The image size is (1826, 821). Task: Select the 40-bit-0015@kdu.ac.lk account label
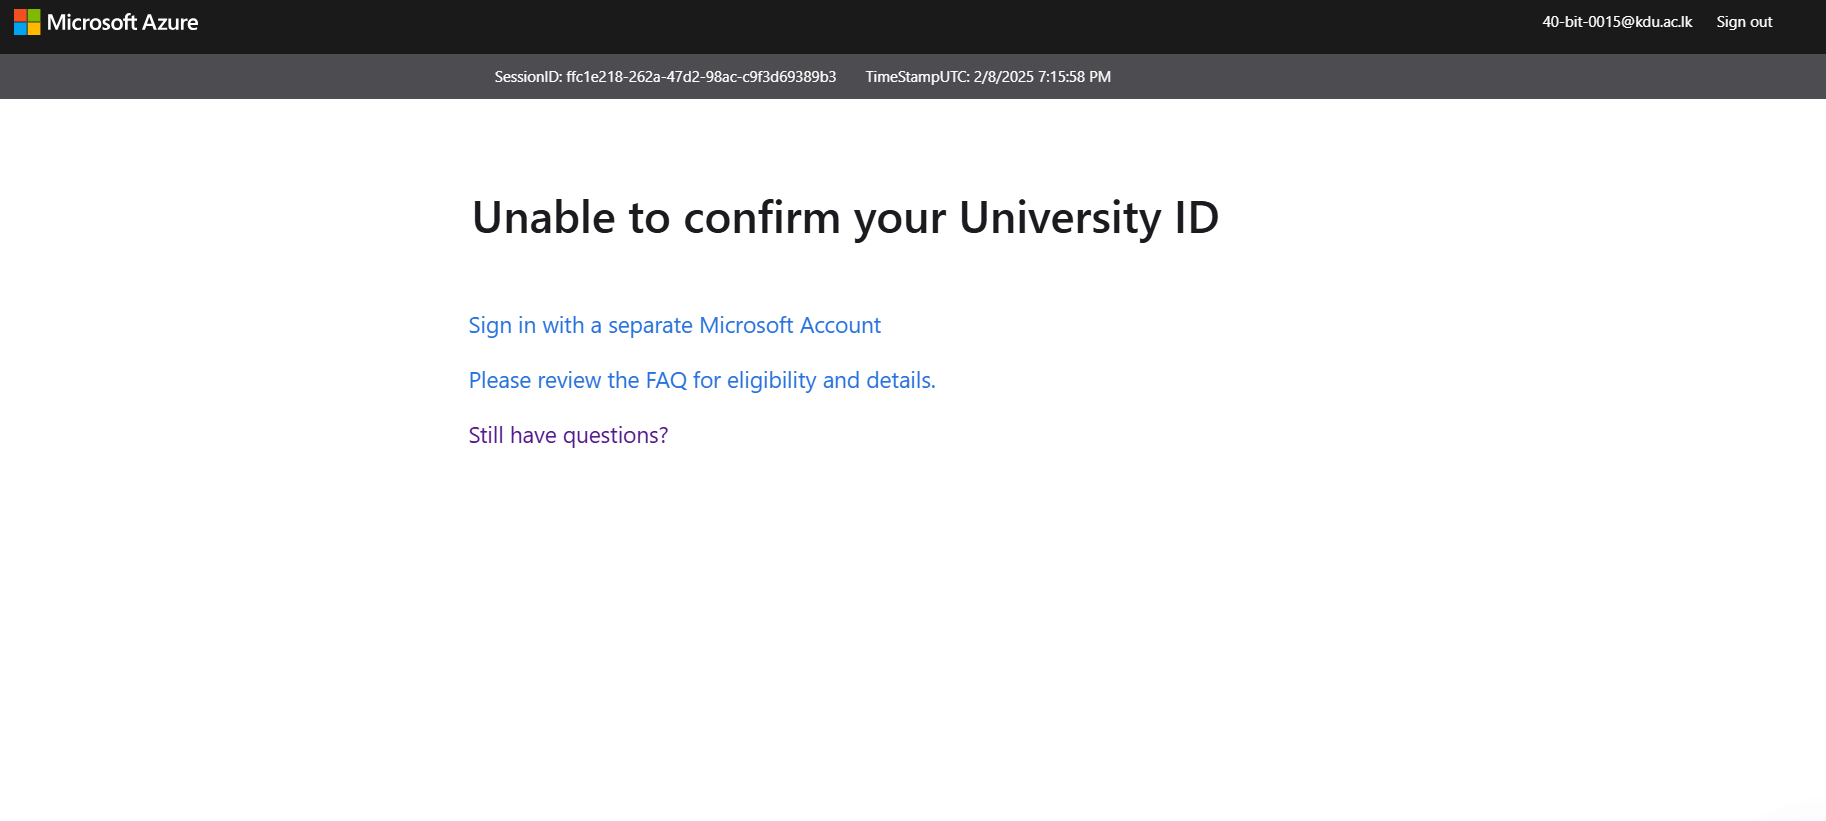[x=1617, y=22]
